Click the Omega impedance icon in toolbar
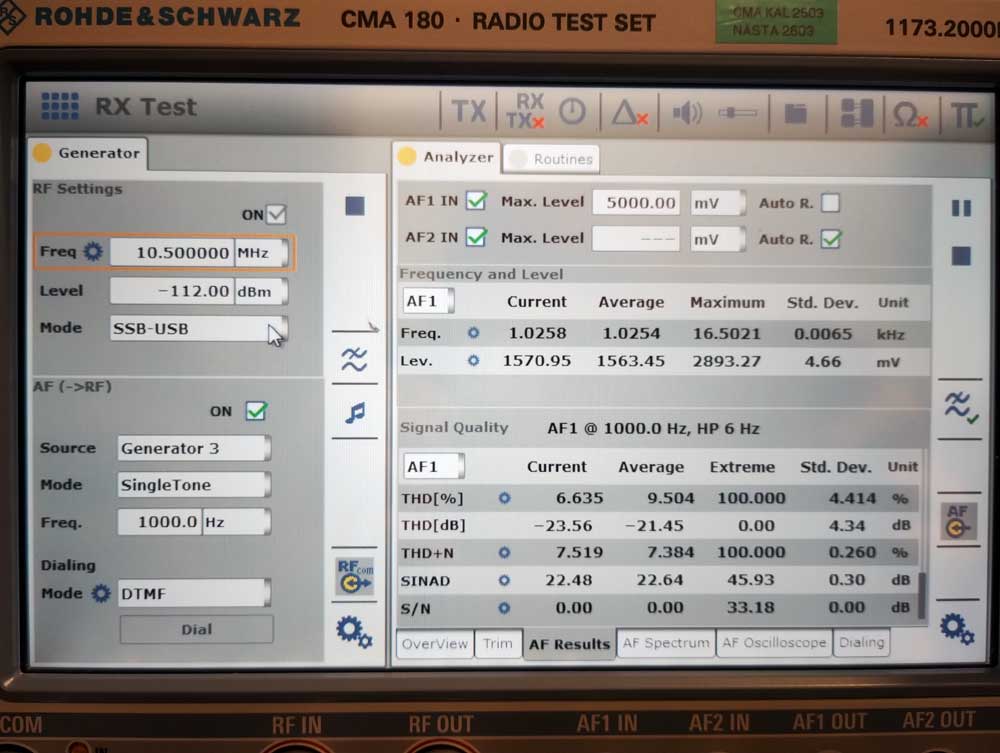 (909, 114)
